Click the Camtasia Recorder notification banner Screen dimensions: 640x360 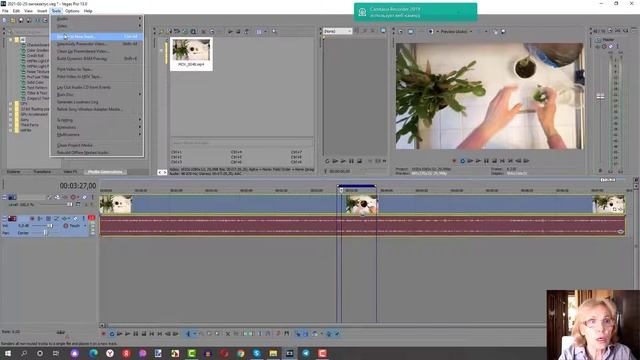tap(416, 12)
